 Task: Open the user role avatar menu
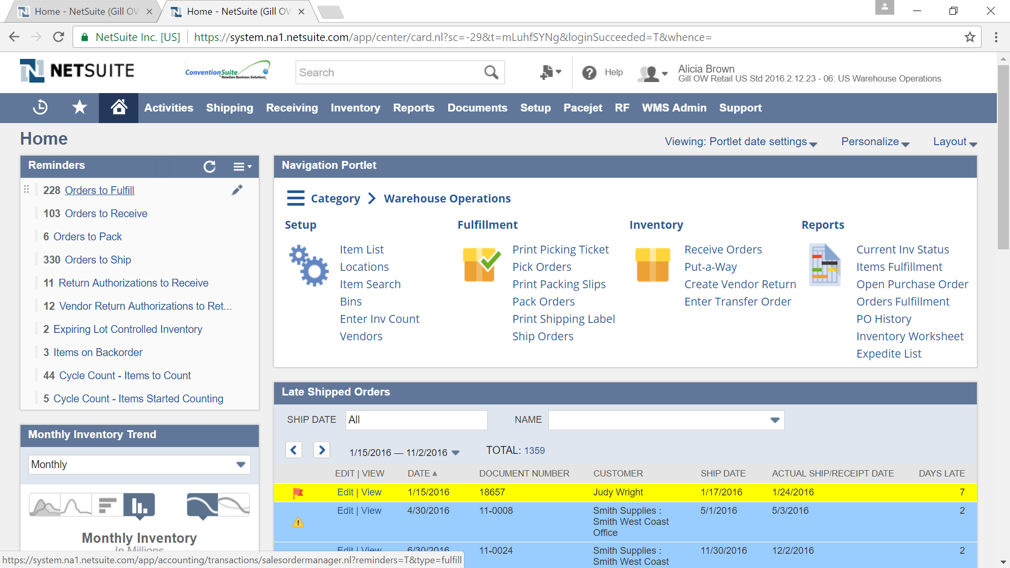pyautogui.click(x=652, y=73)
